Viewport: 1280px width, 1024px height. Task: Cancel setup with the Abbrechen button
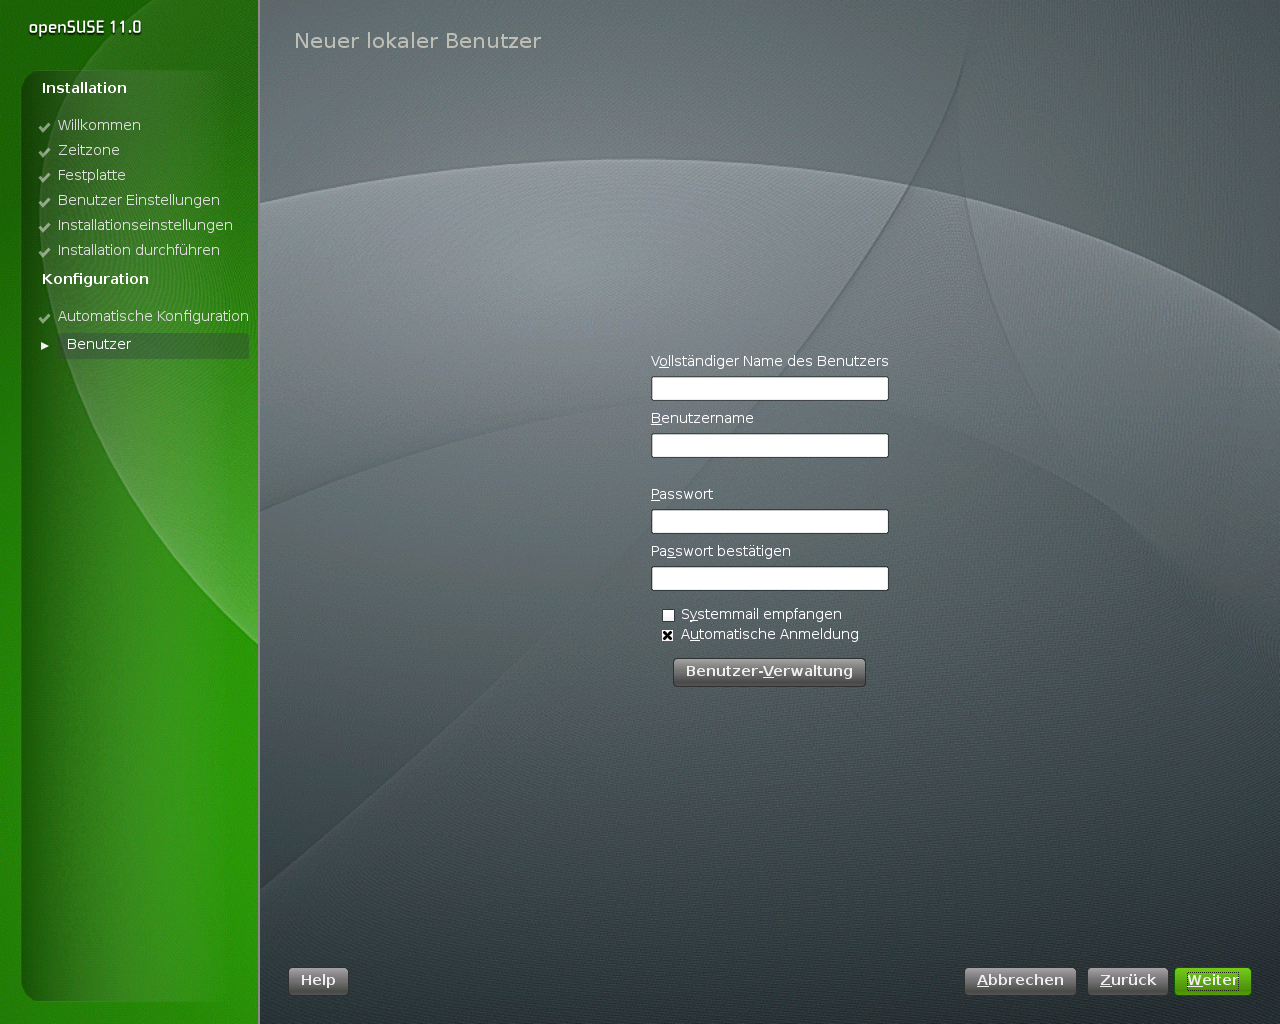coord(1020,981)
